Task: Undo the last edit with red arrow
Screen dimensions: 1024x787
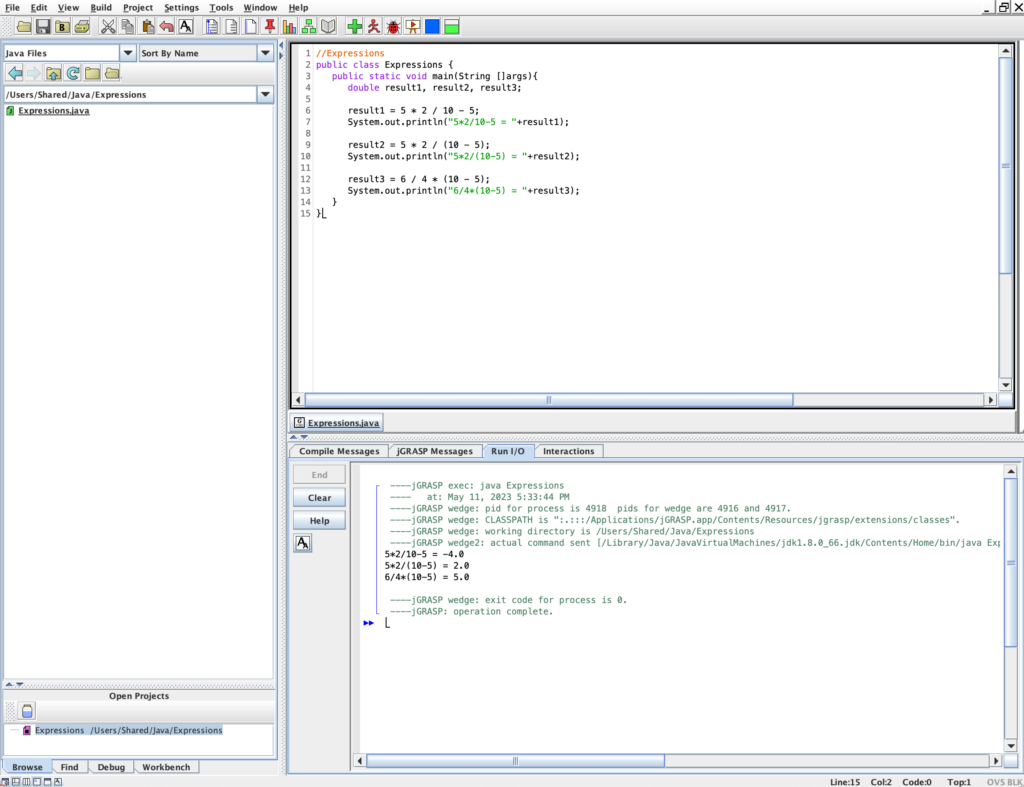Action: coord(167,27)
